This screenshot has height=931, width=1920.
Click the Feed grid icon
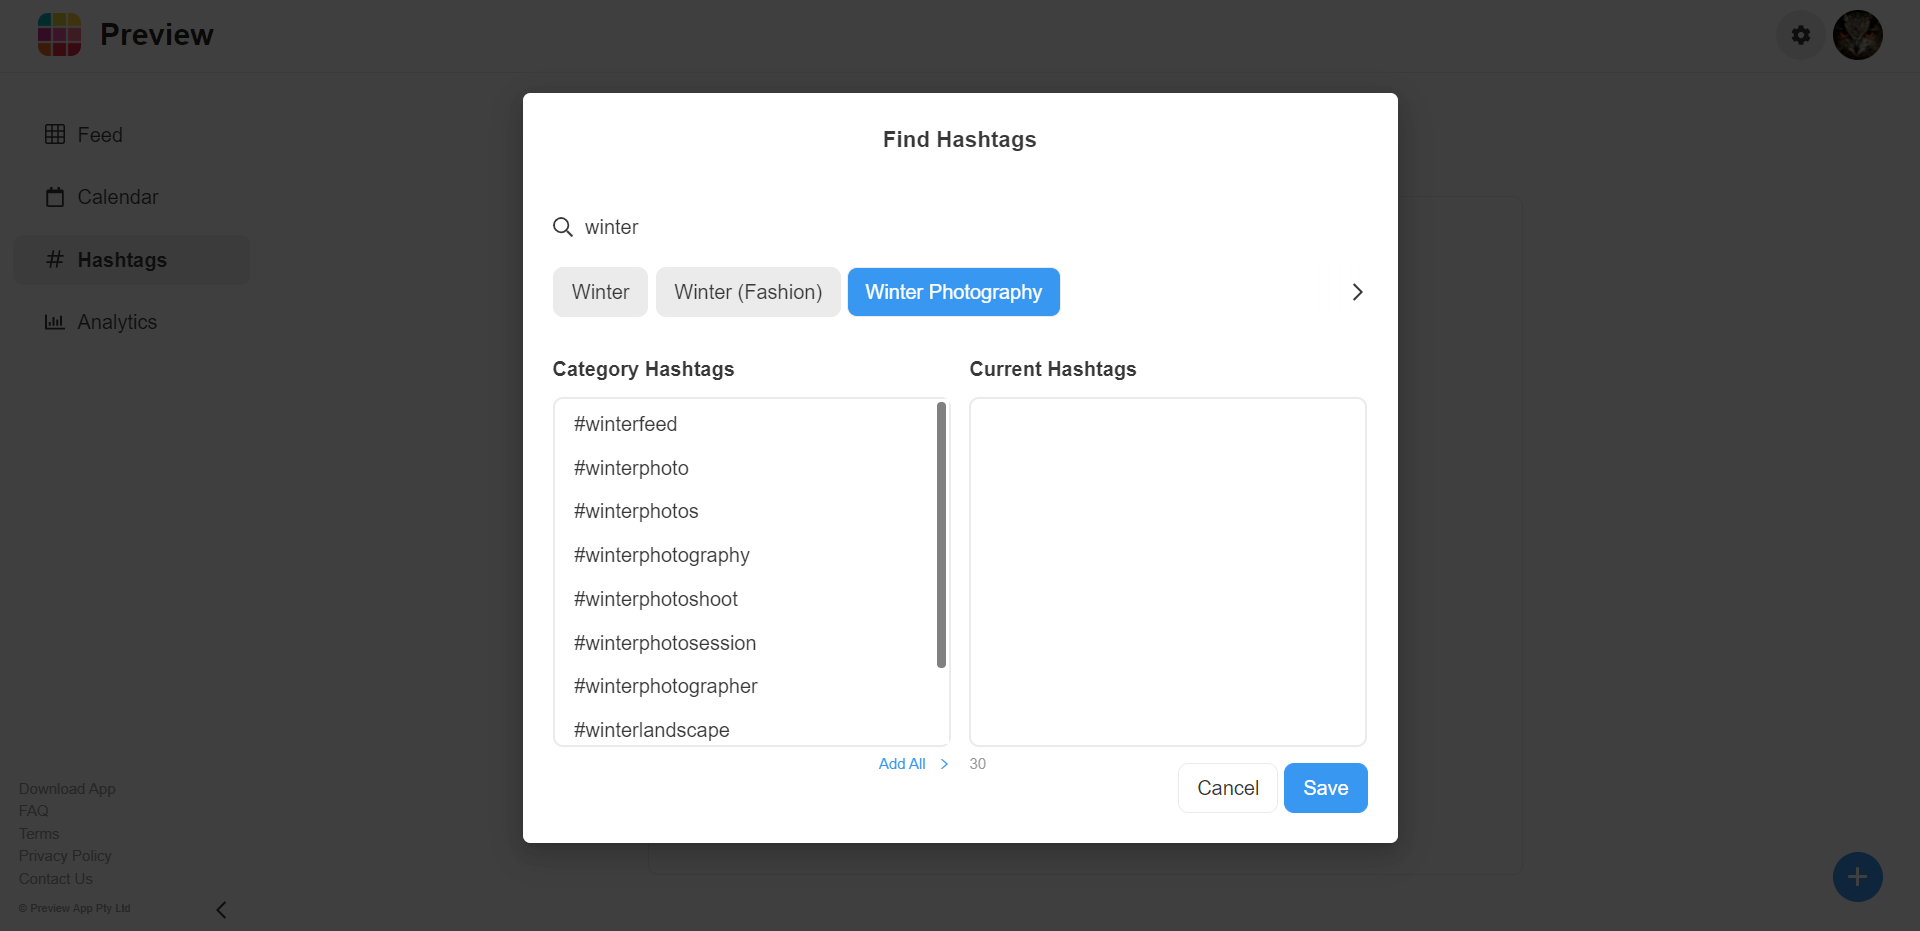coord(55,134)
